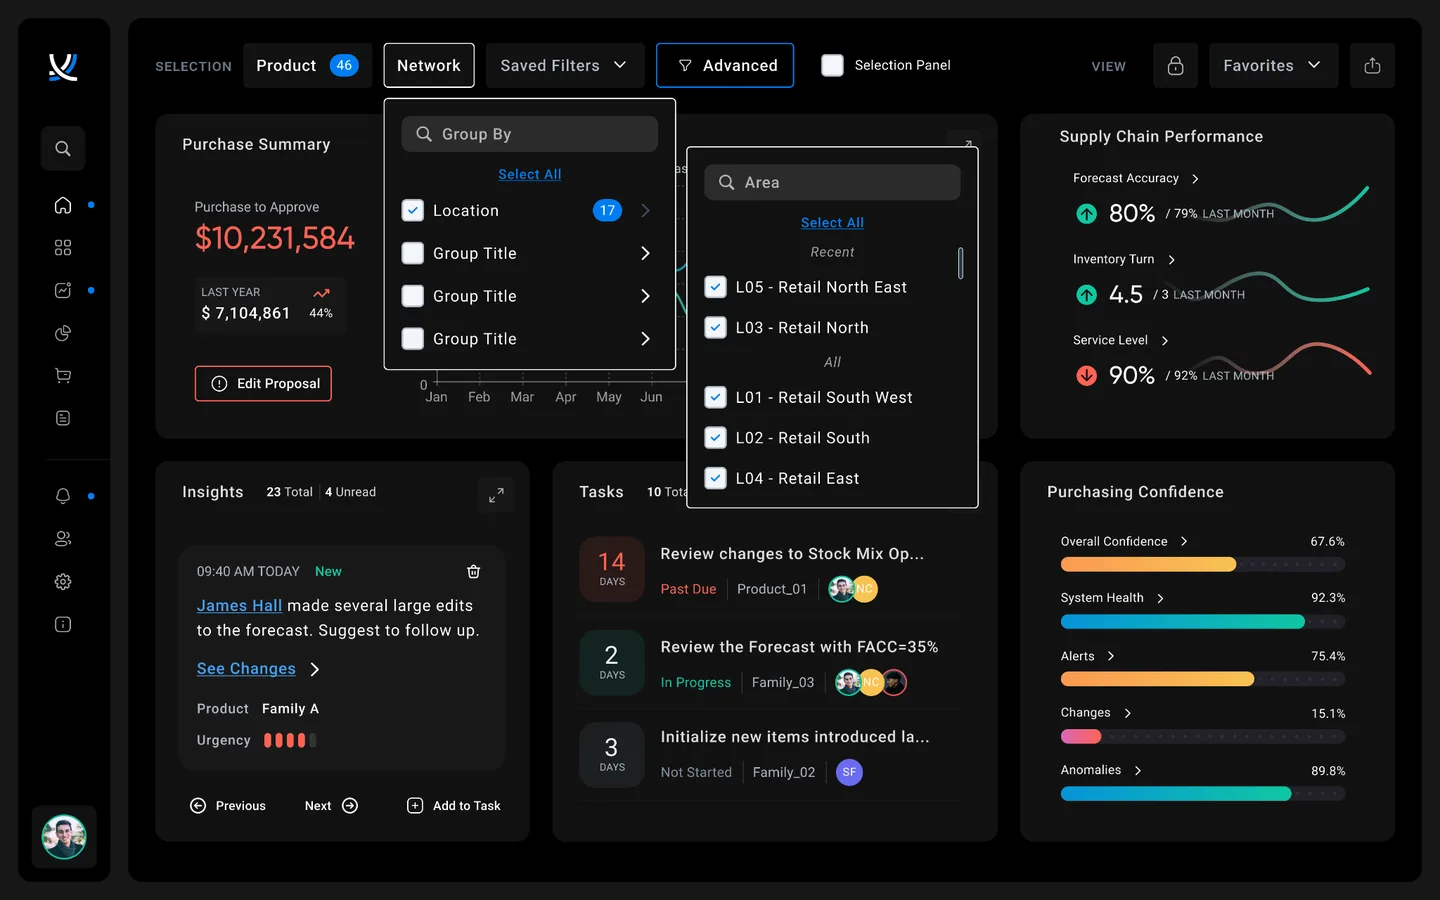Open the Favorites dropdown
The image size is (1440, 900).
coord(1272,65)
